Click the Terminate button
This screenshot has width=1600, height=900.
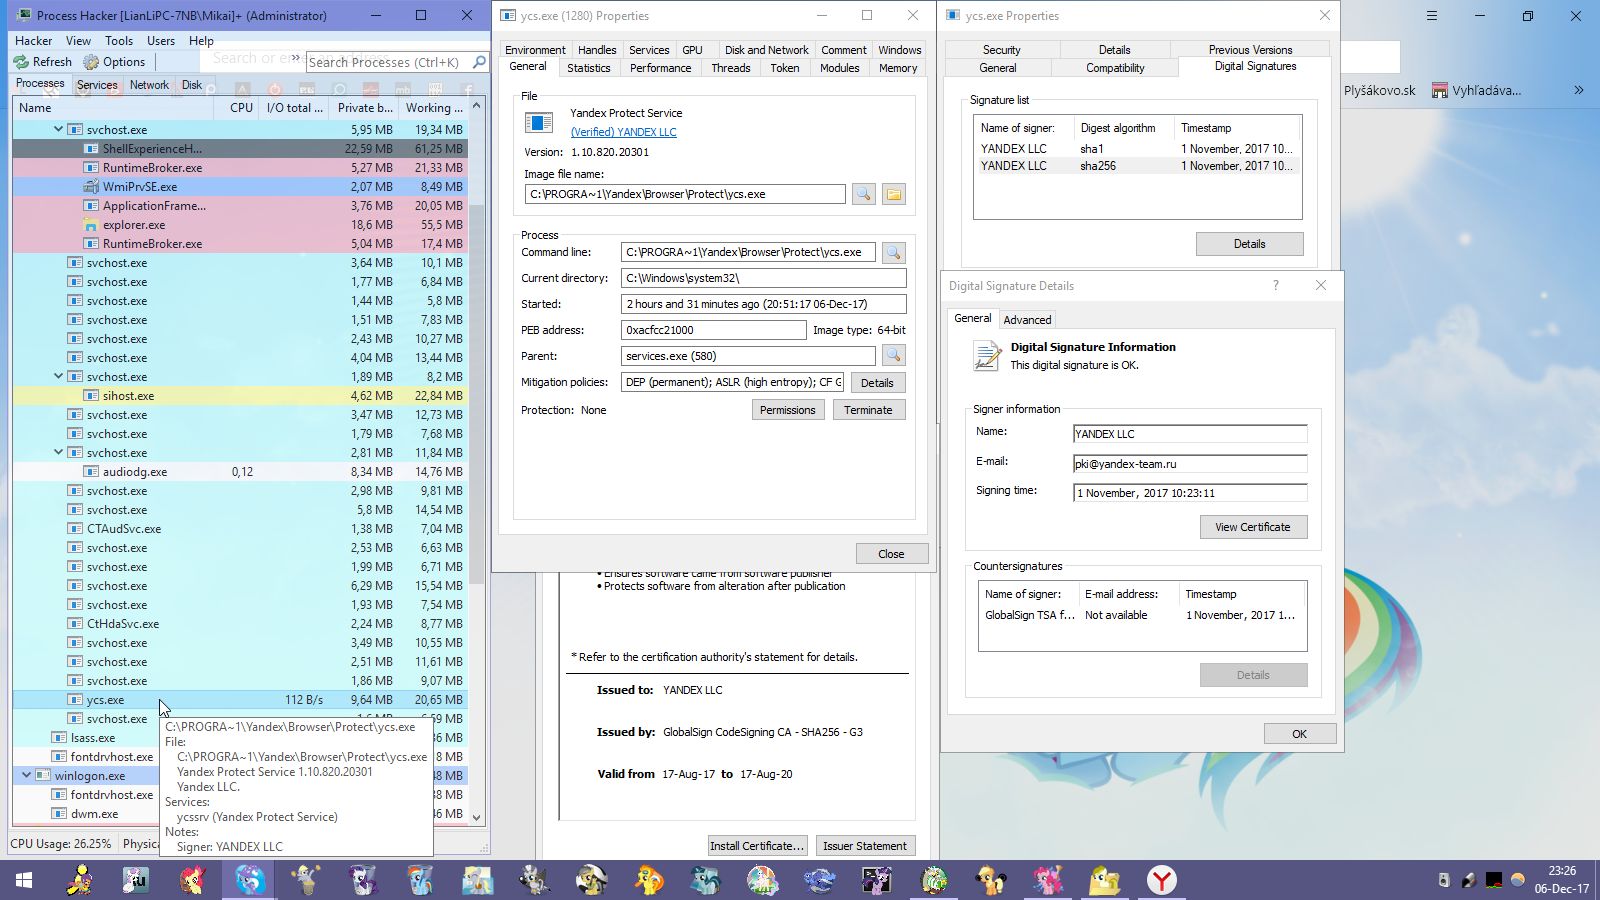coord(868,410)
